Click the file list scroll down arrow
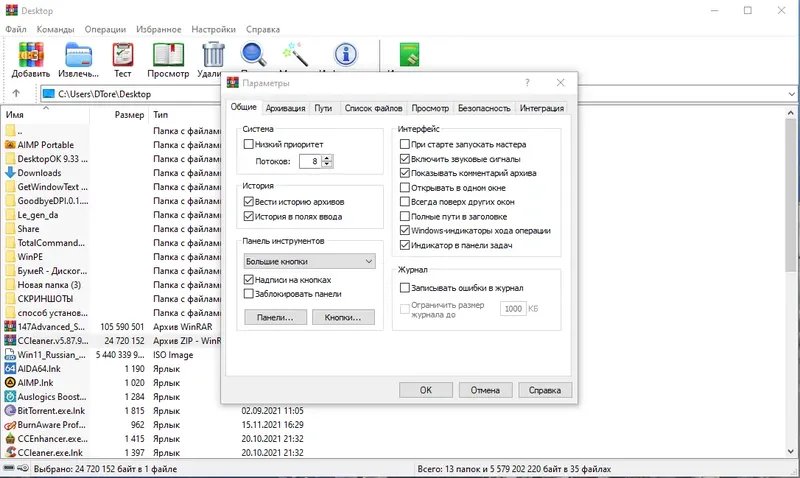800x478 pixels. tap(791, 451)
